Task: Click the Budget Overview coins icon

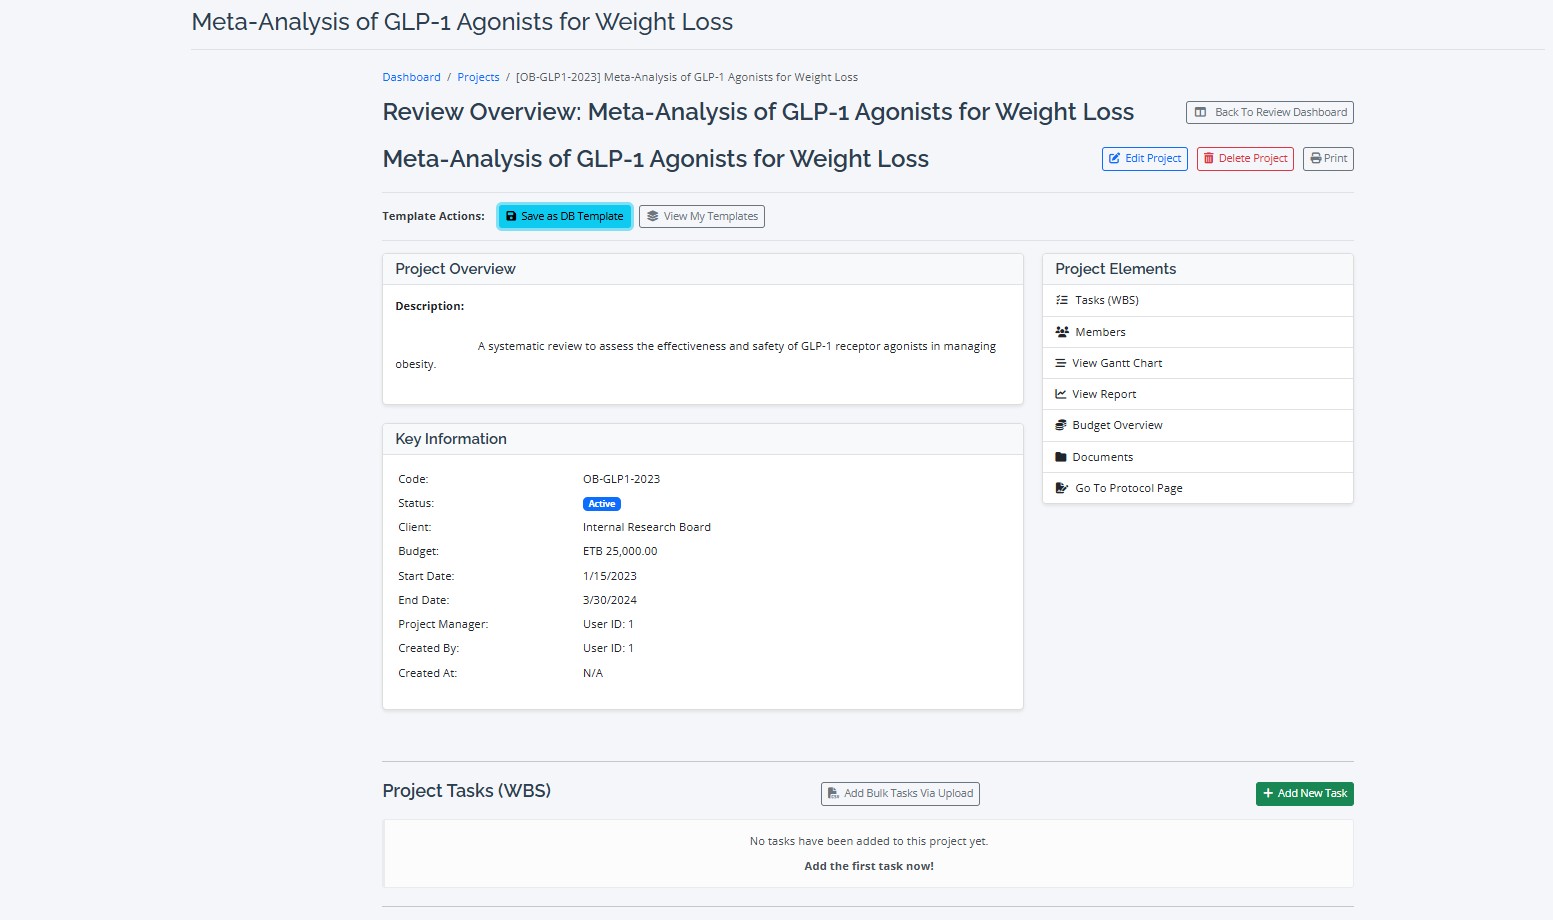Action: click(1061, 425)
